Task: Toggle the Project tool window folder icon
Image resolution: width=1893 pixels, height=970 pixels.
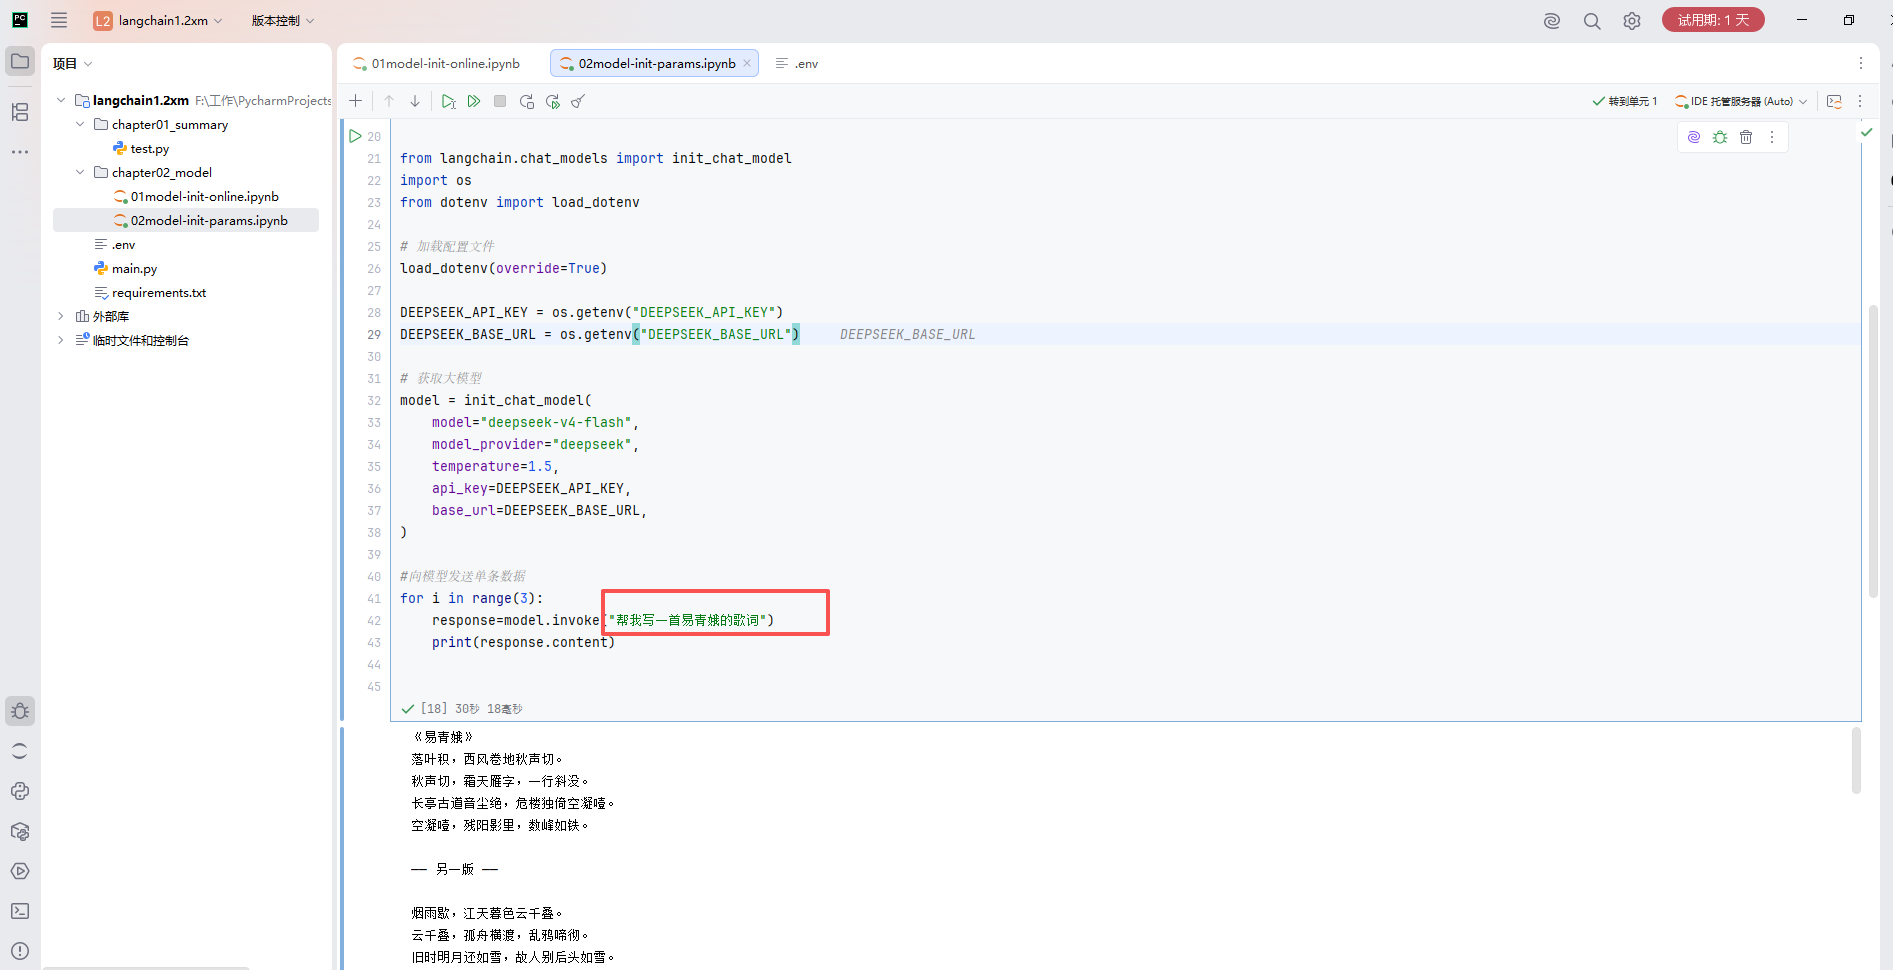Action: pyautogui.click(x=20, y=61)
